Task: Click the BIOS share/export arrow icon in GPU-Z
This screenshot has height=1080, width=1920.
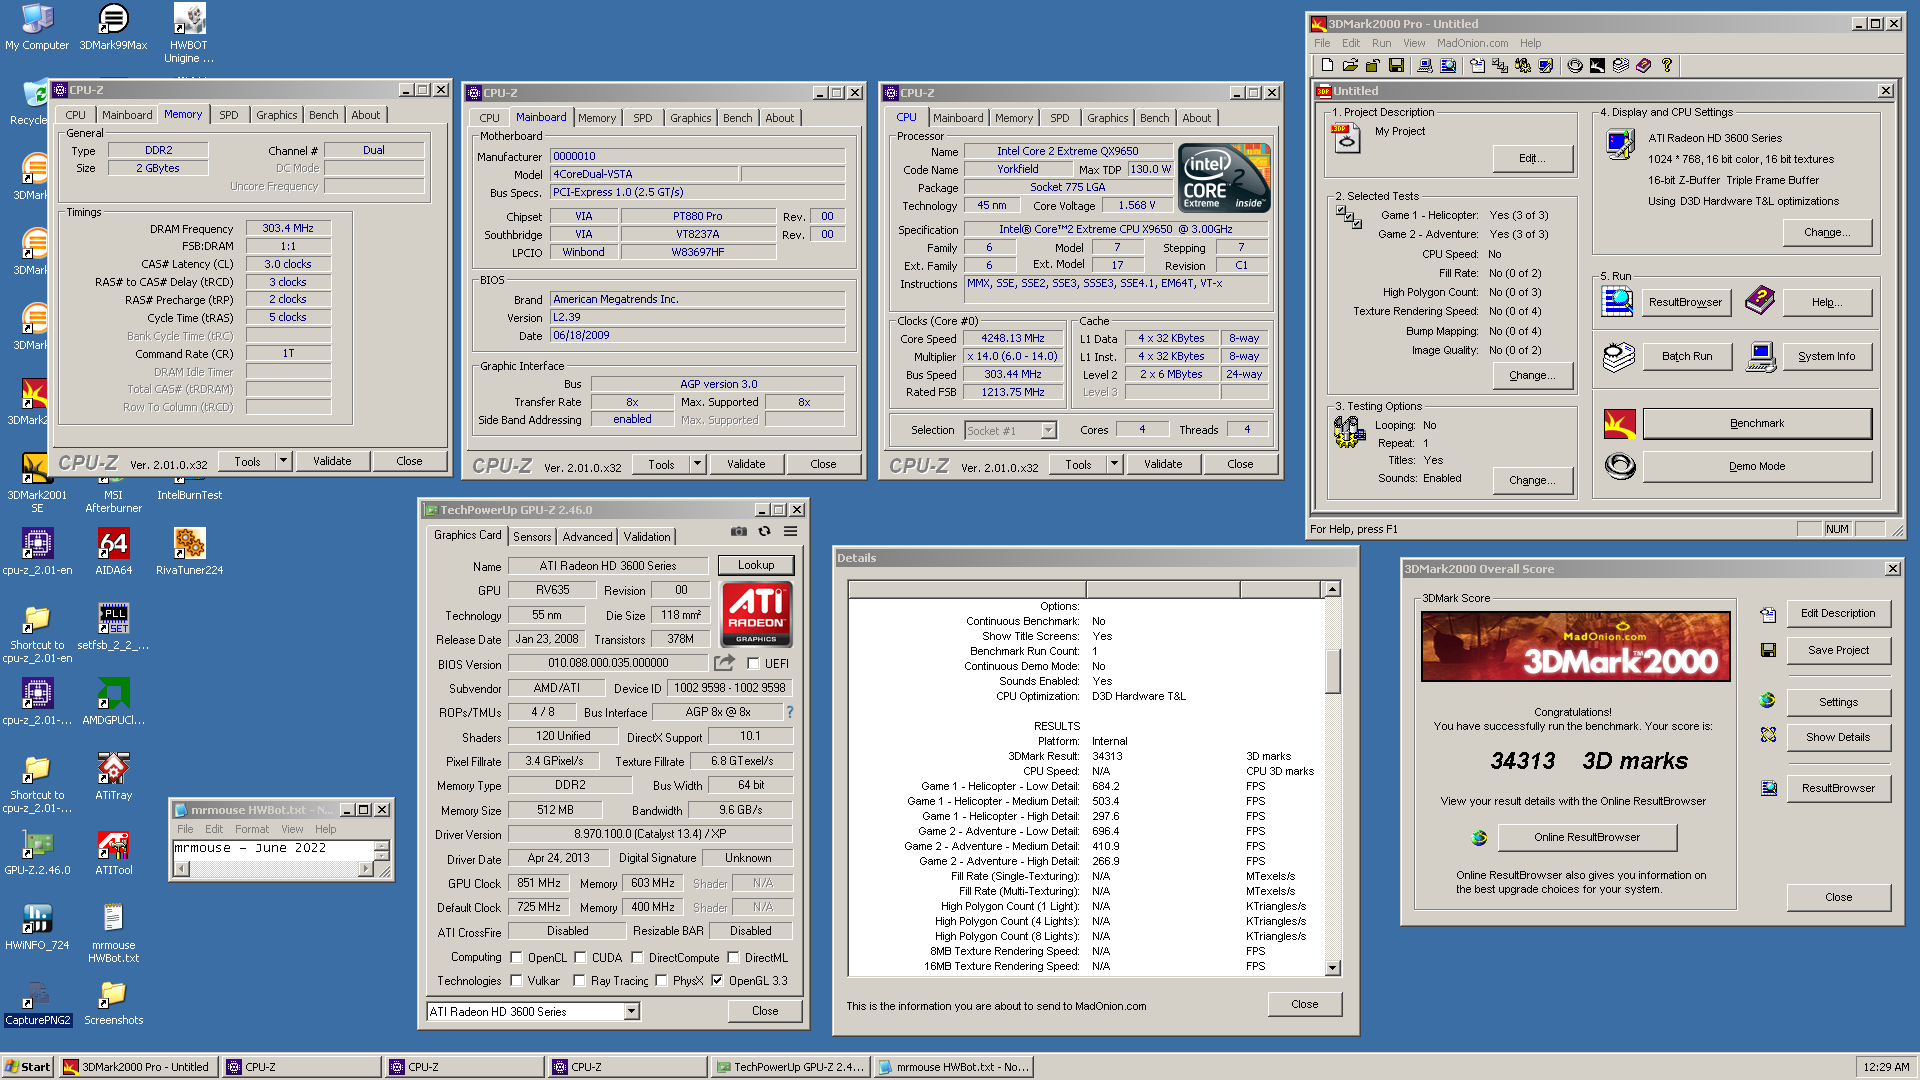Action: click(x=725, y=663)
